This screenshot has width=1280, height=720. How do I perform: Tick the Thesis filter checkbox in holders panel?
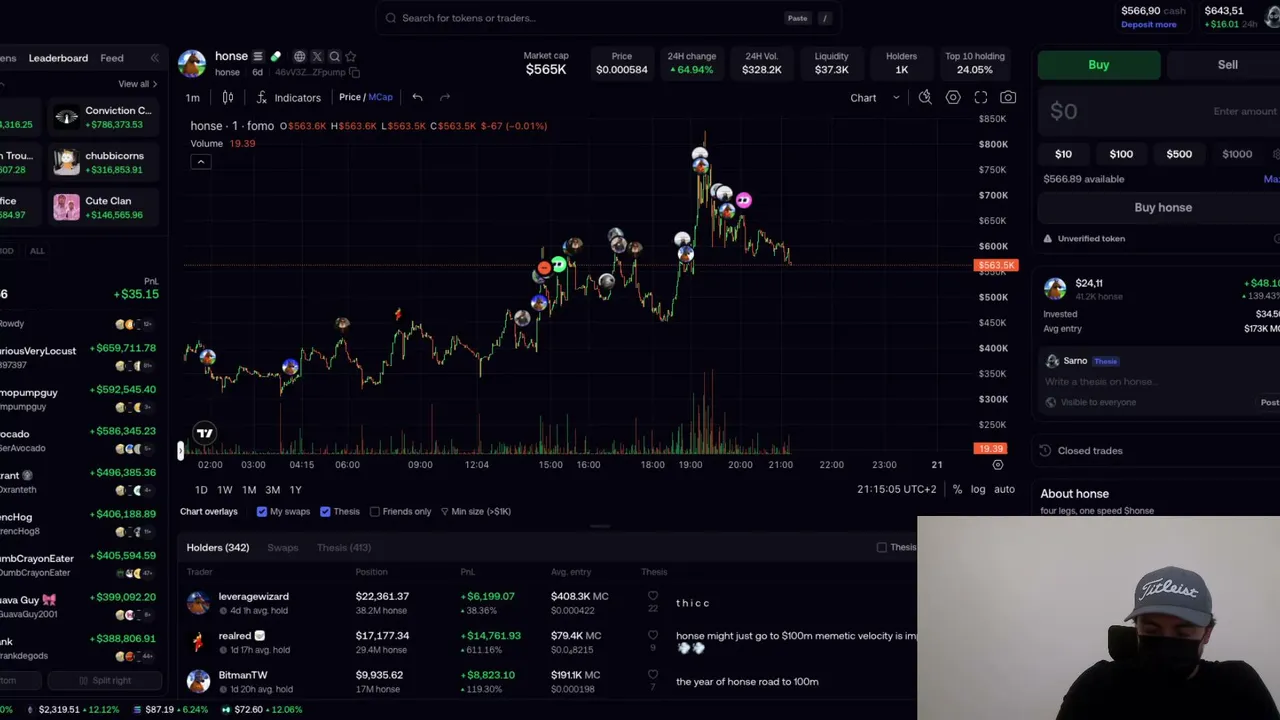(882, 547)
